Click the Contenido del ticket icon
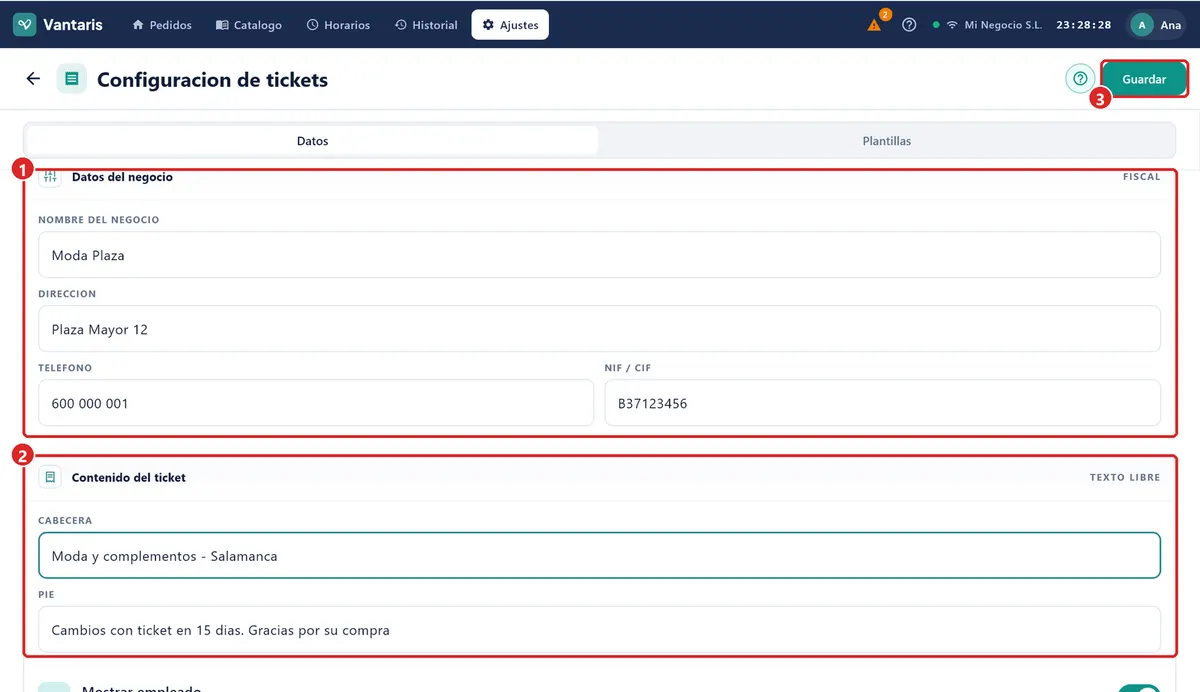 51,478
